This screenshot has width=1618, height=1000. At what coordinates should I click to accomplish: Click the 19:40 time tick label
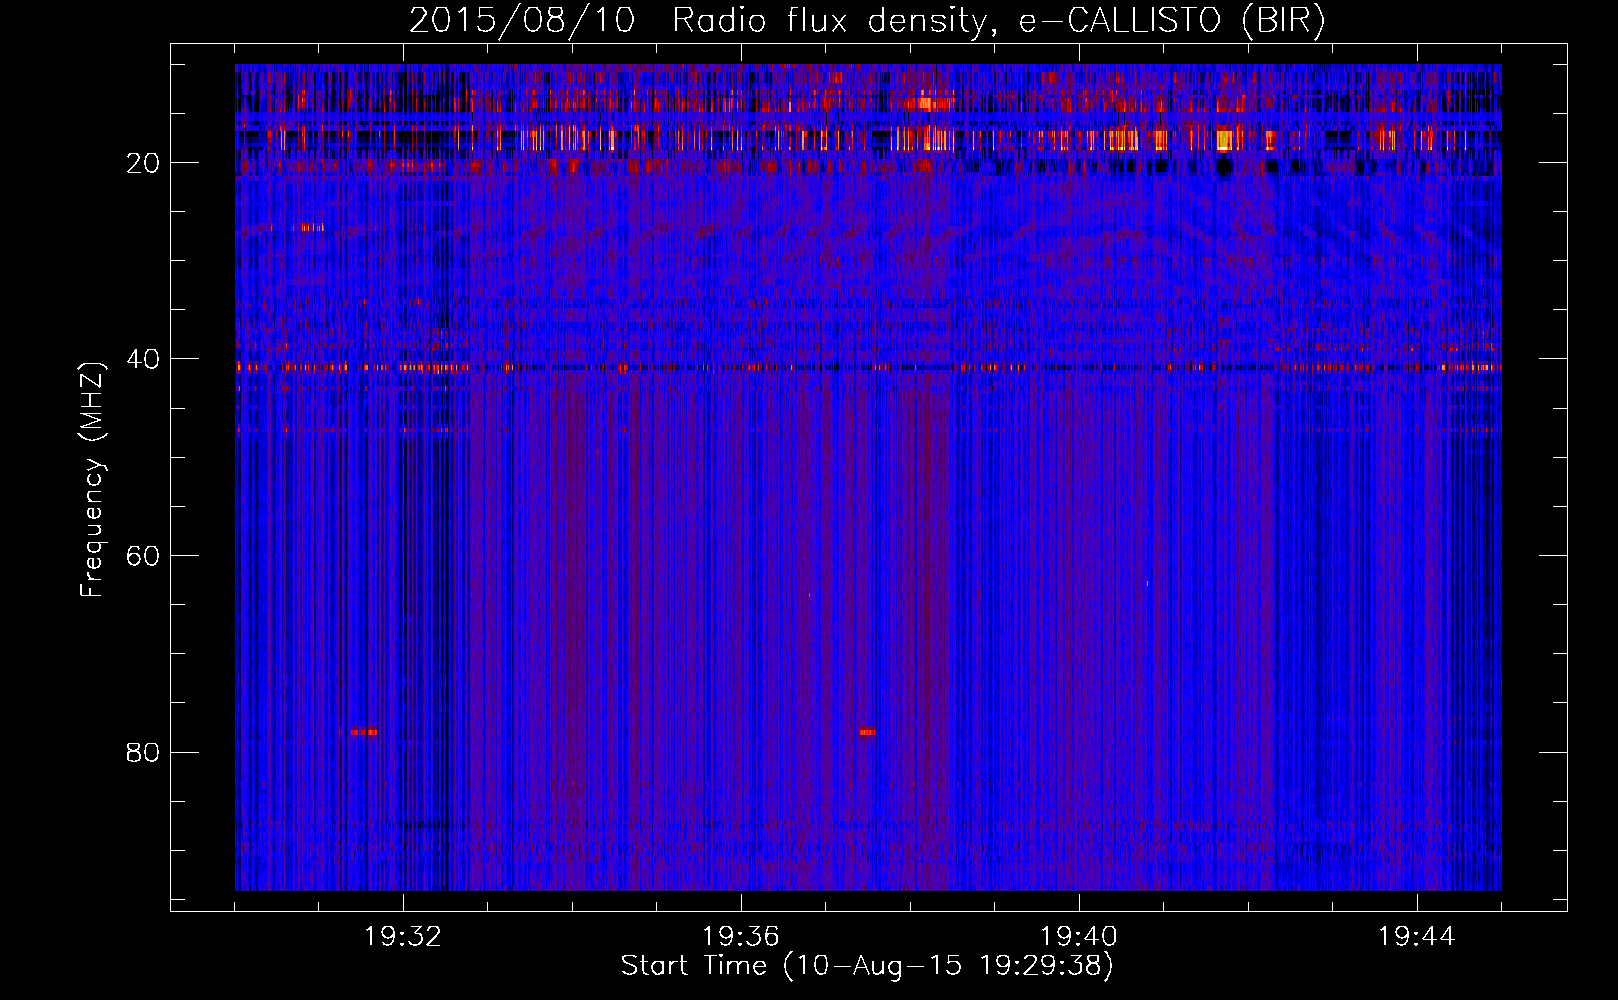pyautogui.click(x=1079, y=937)
